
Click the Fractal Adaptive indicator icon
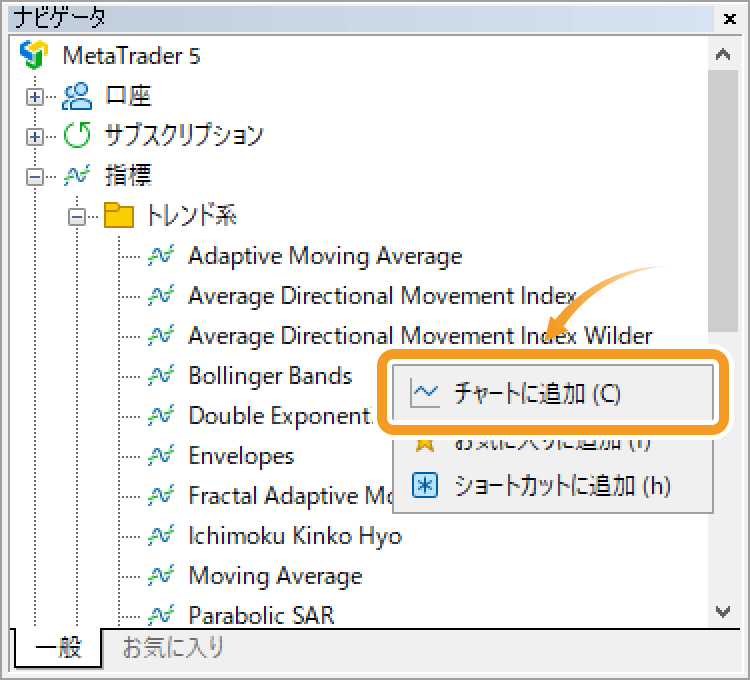tap(161, 495)
